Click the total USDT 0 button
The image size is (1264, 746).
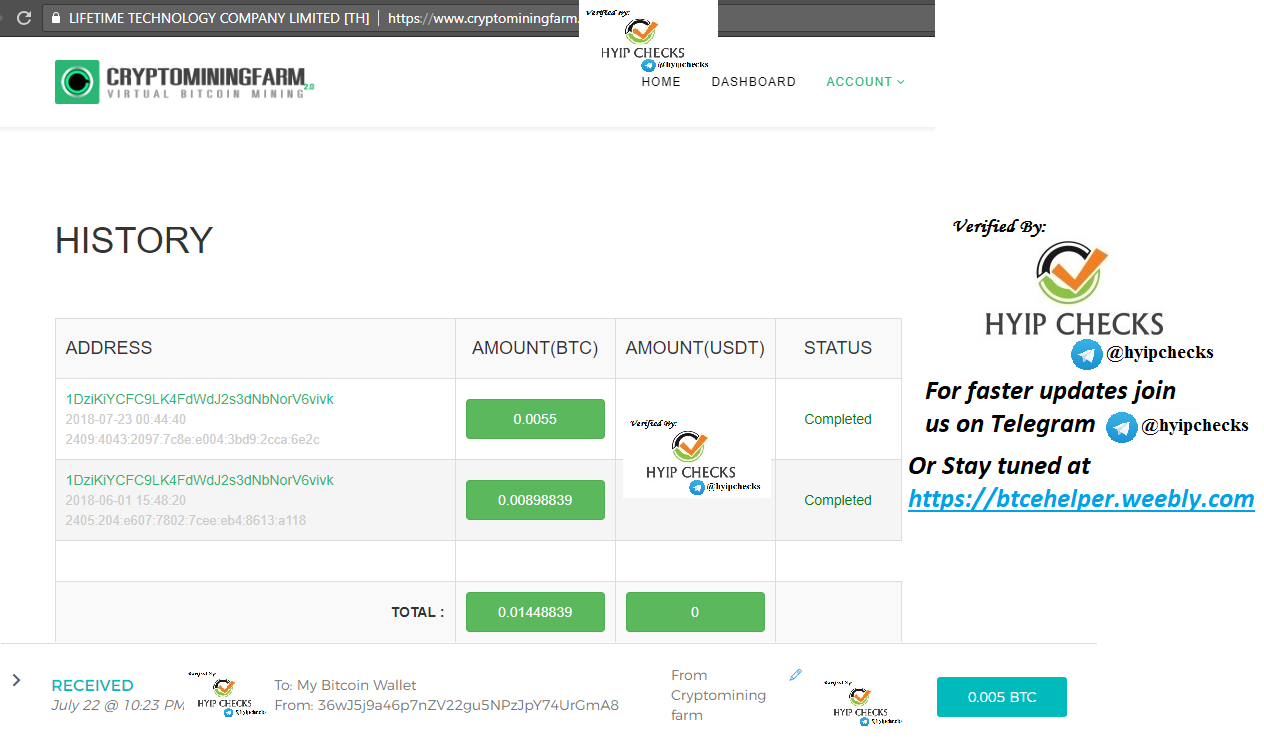[x=695, y=612]
